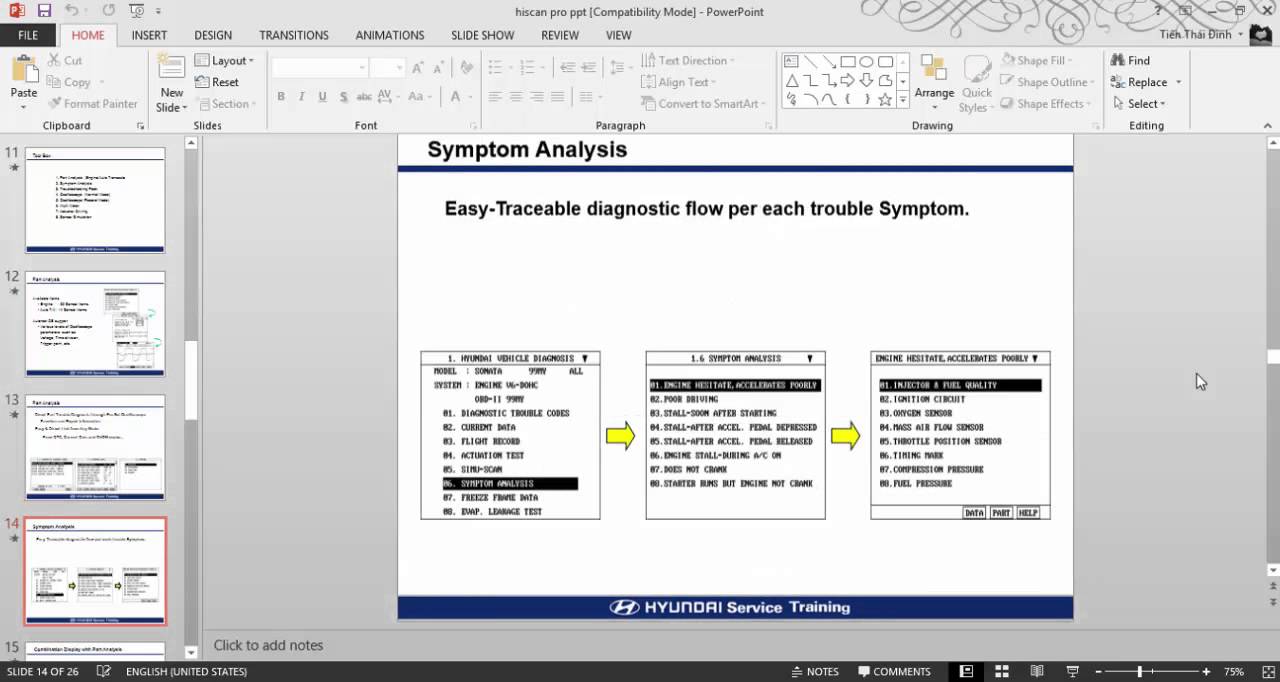The width and height of the screenshot is (1280, 682).
Task: Switch to Normal view in status bar
Action: [967, 671]
